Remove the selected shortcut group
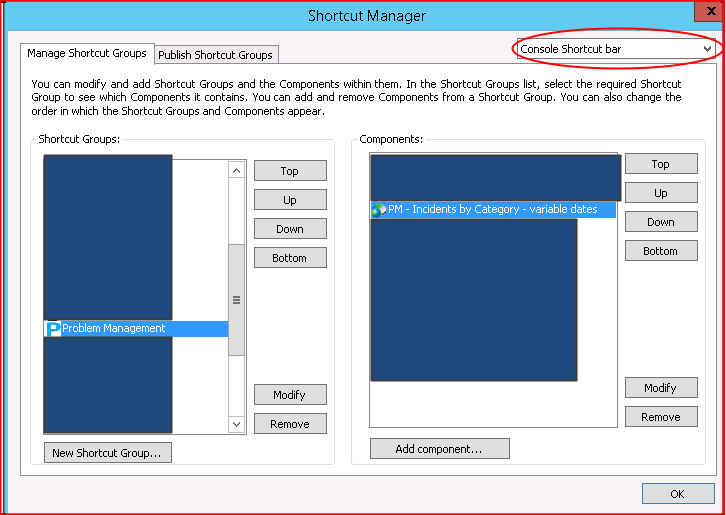This screenshot has height=515, width=726. [290, 424]
